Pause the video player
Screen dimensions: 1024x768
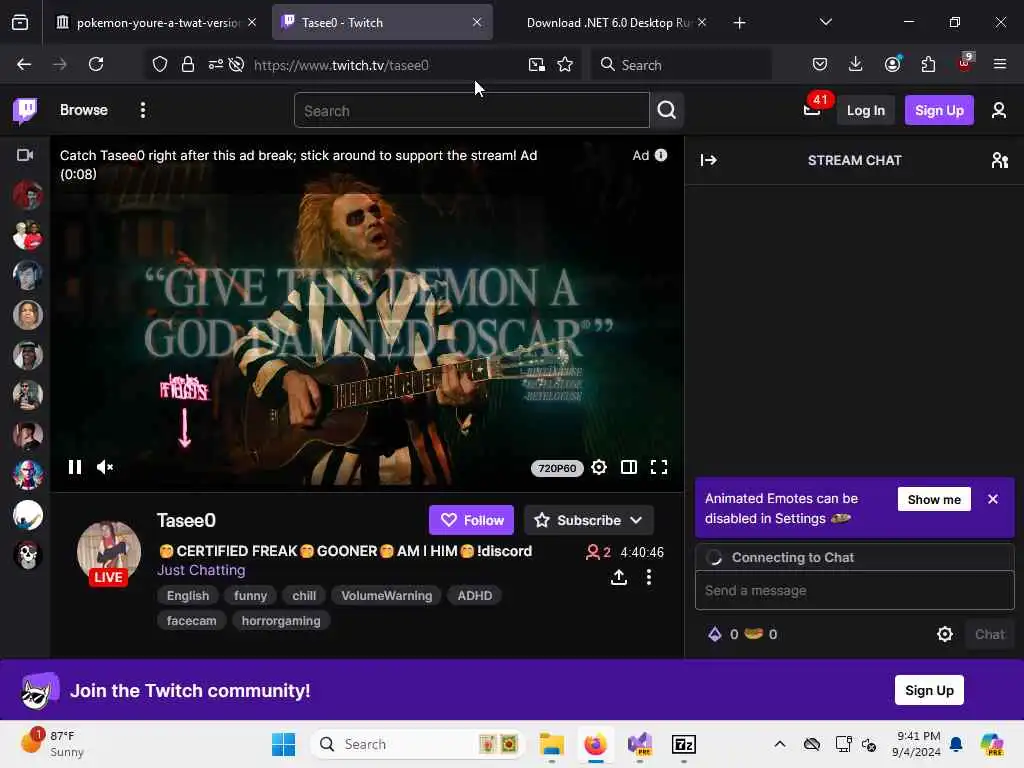[x=75, y=467]
